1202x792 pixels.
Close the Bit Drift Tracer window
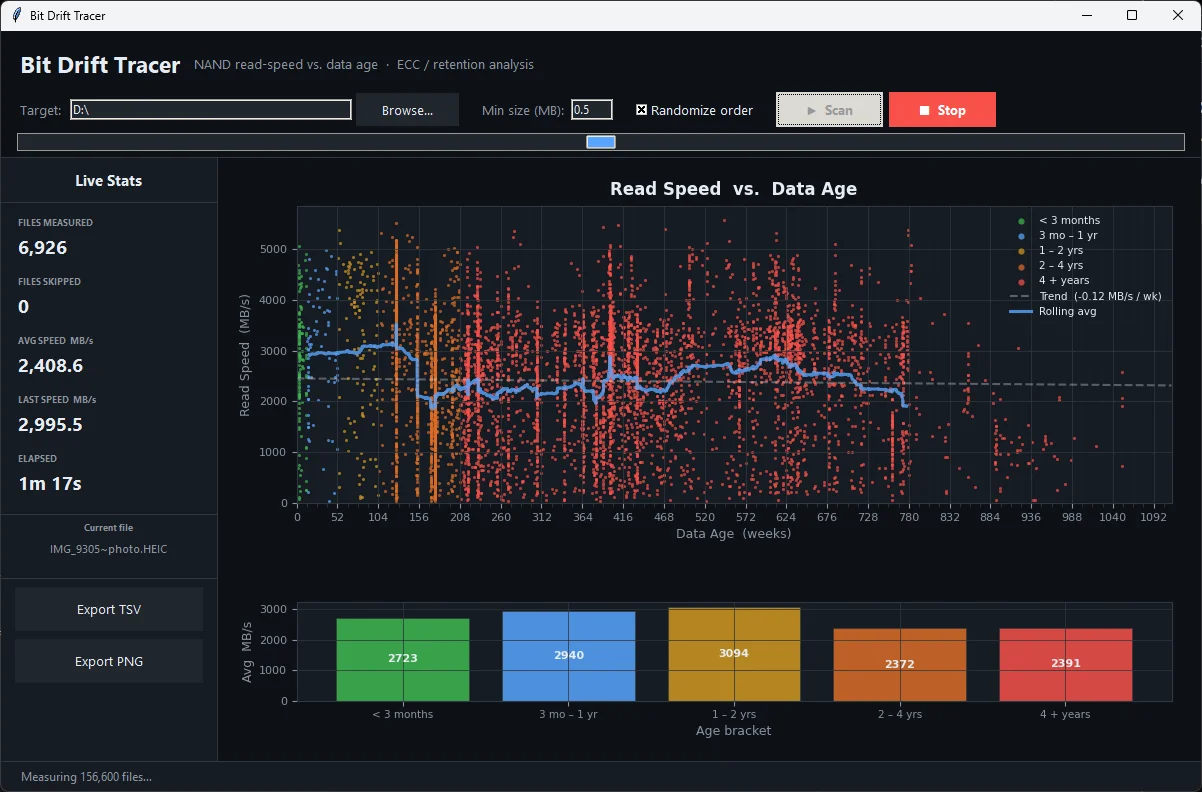(1178, 15)
